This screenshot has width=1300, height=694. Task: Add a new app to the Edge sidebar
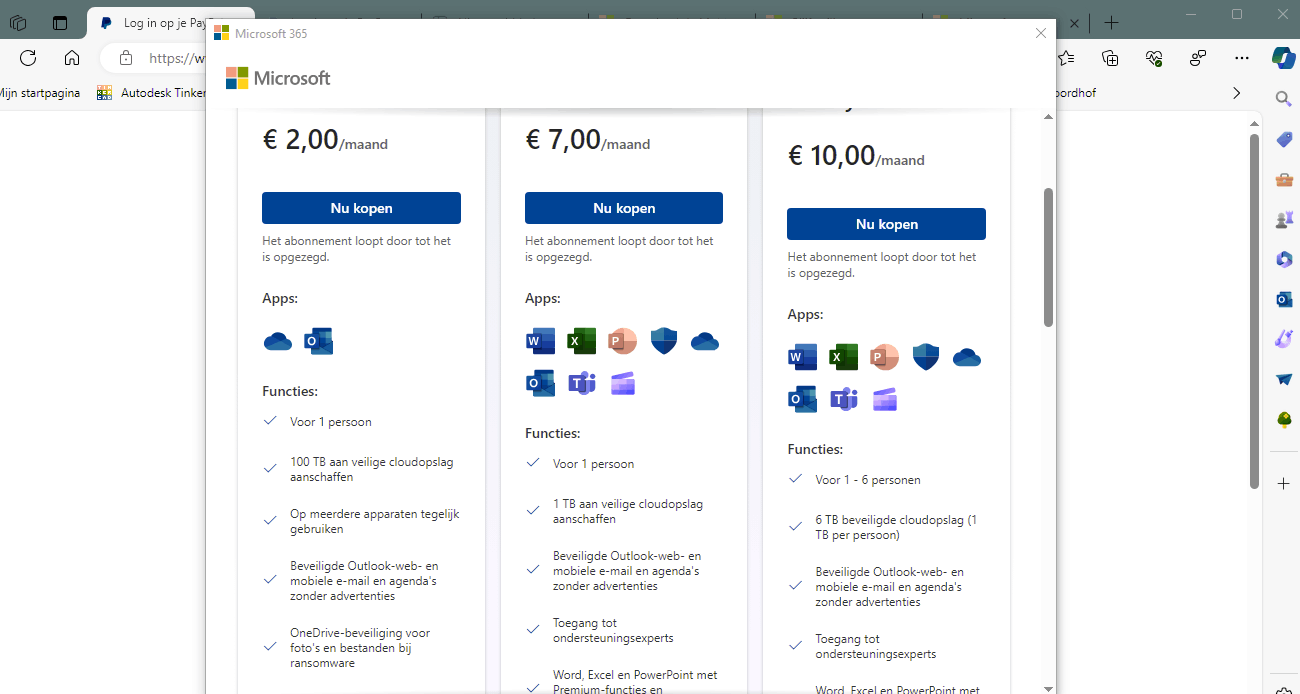coord(1284,484)
